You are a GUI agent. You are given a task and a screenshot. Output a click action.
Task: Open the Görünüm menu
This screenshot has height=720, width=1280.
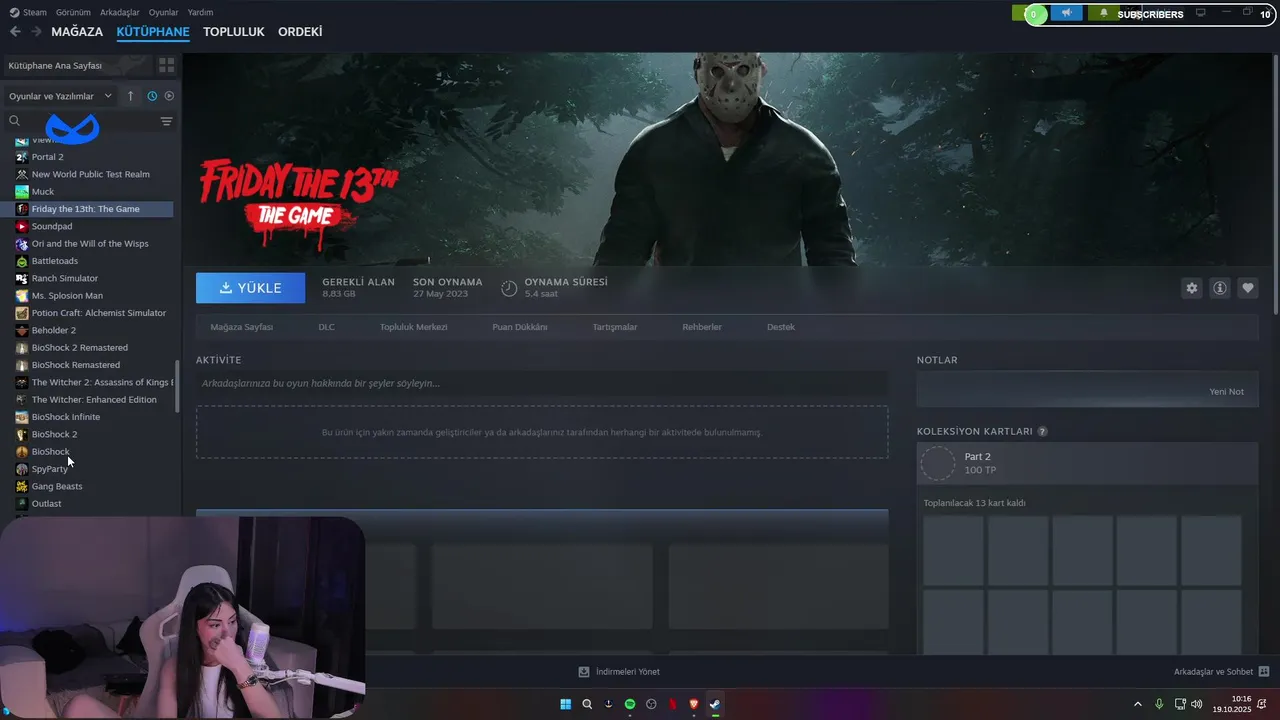(73, 12)
